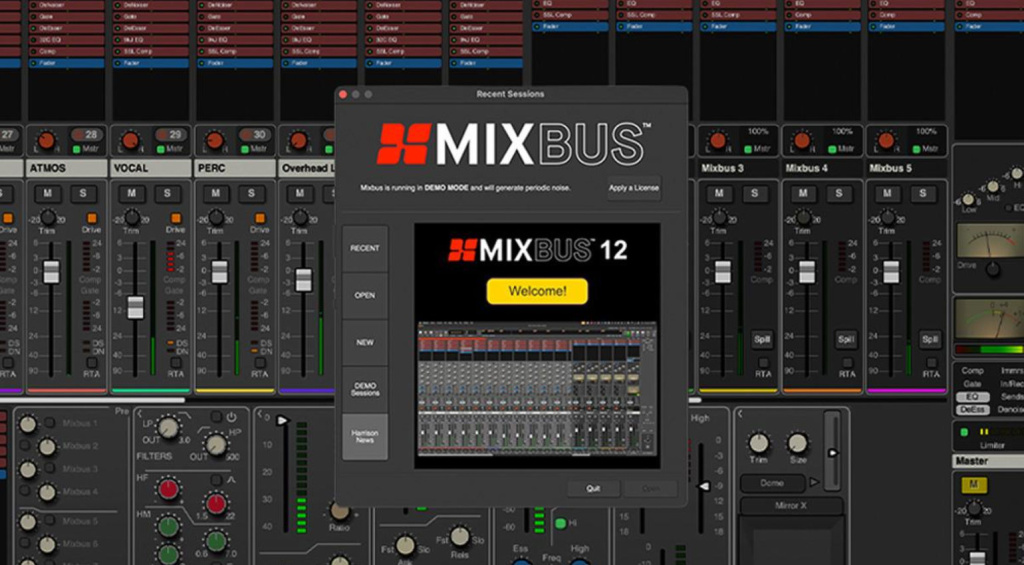This screenshot has width=1024, height=565.
Task: Click the red HF gain knob
Action: pos(168,489)
